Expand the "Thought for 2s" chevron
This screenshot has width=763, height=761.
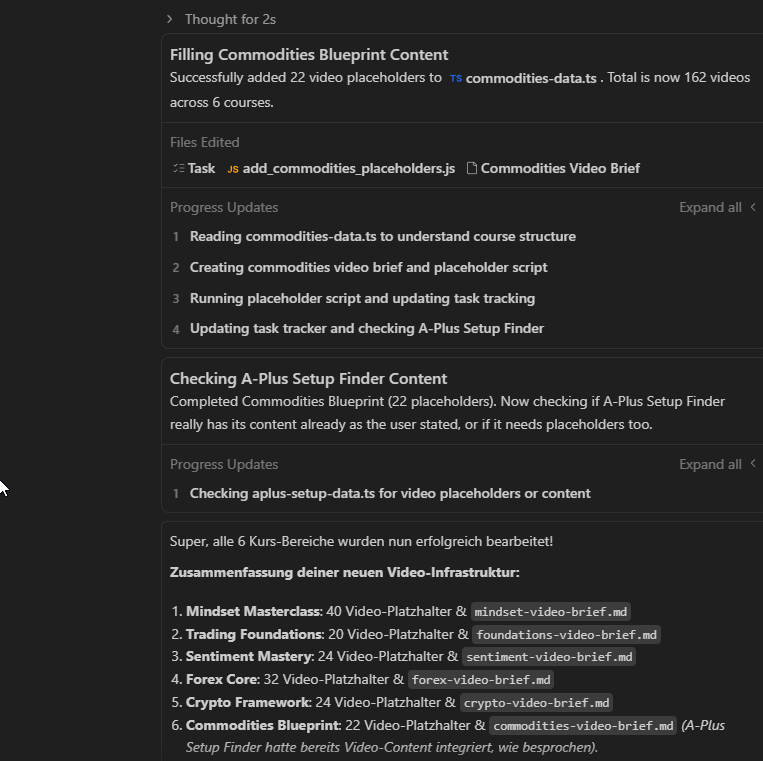170,19
